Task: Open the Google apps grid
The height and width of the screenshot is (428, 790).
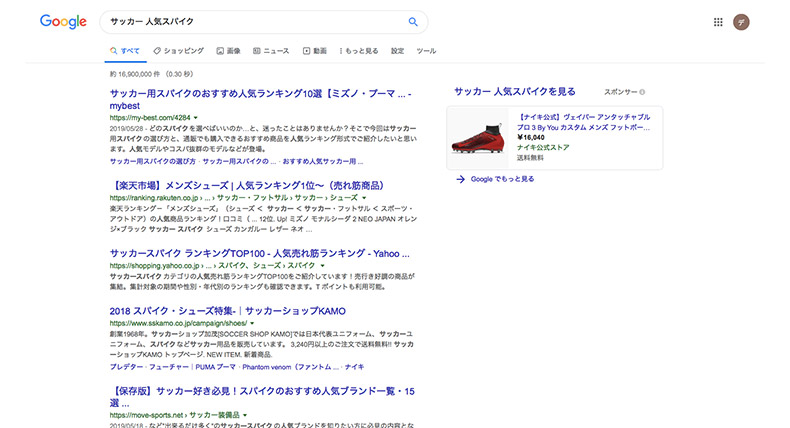Action: tap(718, 22)
